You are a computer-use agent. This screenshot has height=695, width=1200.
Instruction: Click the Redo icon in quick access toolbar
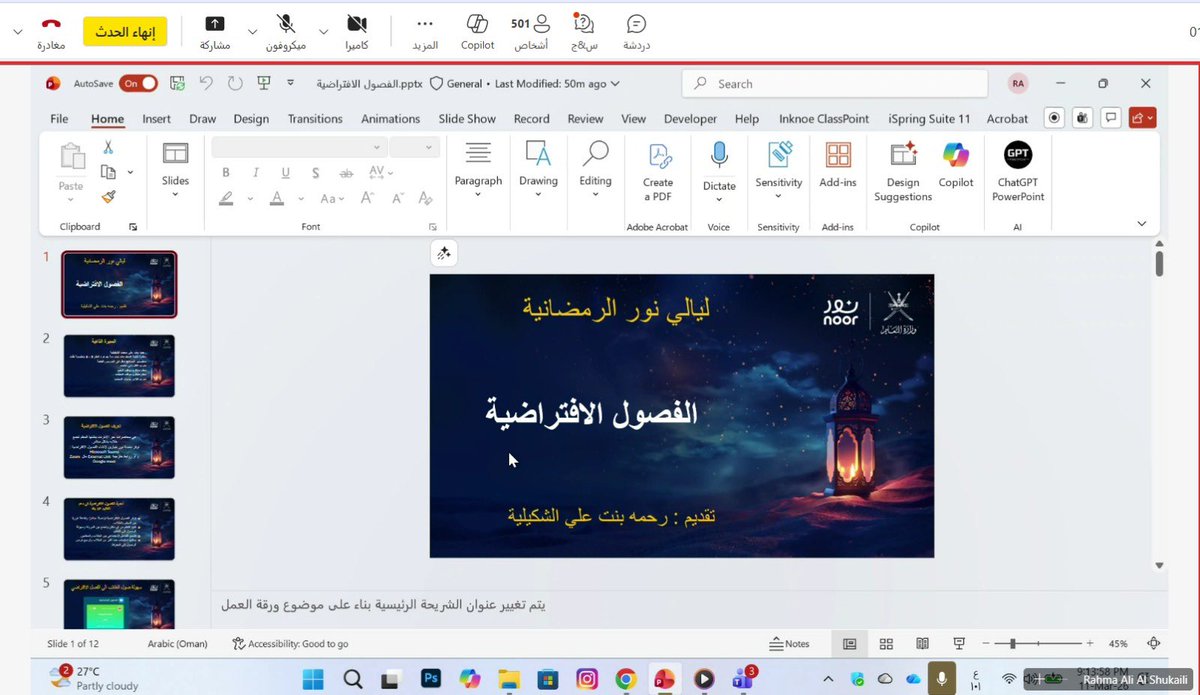[x=235, y=84]
